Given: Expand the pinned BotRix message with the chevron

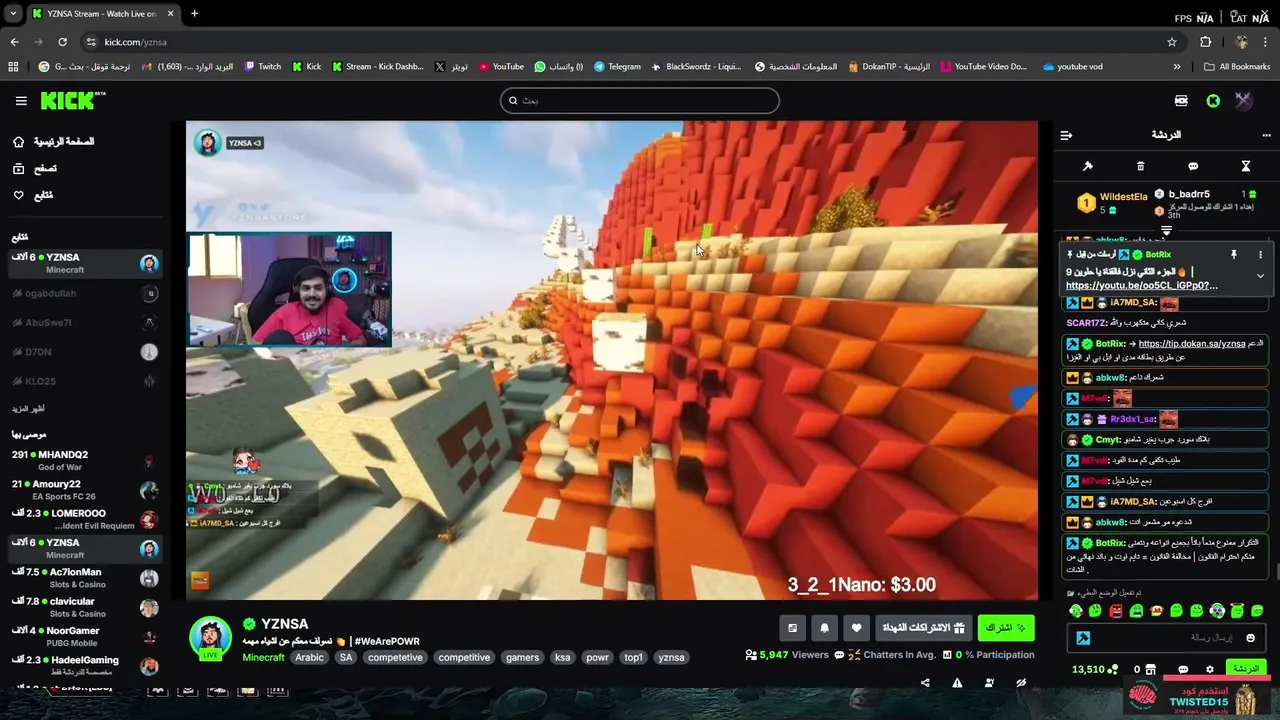Looking at the screenshot, I should pos(1260,275).
